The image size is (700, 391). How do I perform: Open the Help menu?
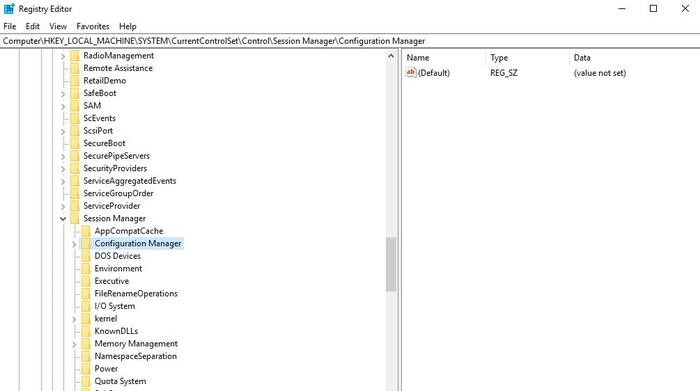click(128, 26)
